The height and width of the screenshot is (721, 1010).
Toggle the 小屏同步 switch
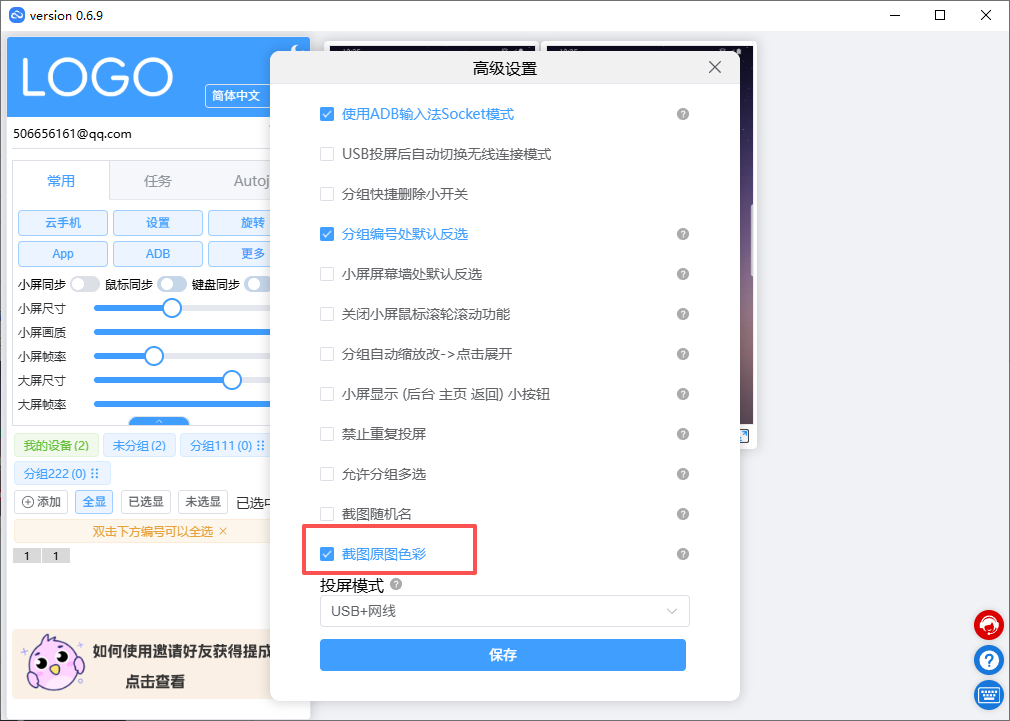click(x=85, y=284)
